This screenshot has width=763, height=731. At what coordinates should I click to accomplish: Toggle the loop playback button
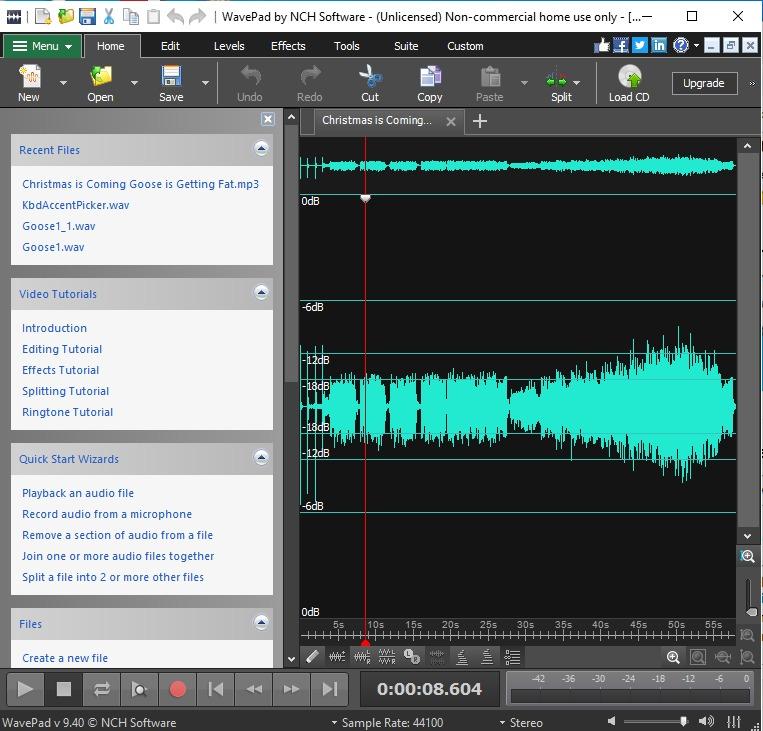102,689
